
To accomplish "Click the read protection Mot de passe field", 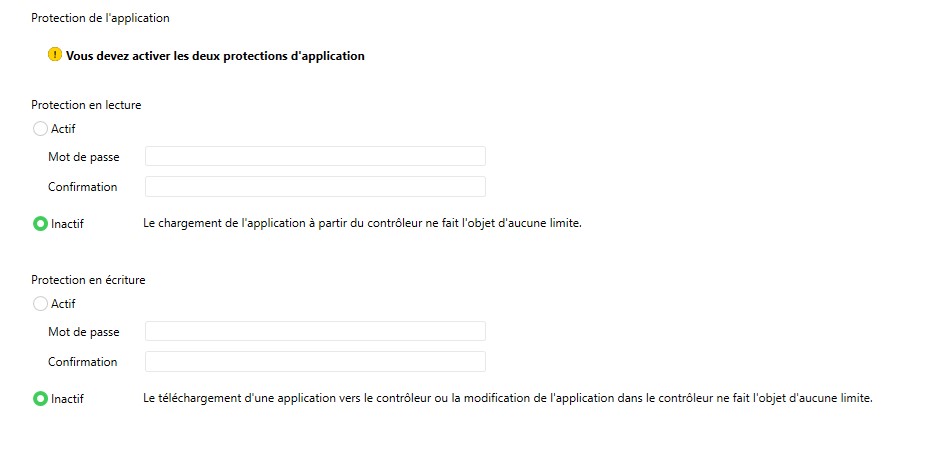I will pos(315,156).
